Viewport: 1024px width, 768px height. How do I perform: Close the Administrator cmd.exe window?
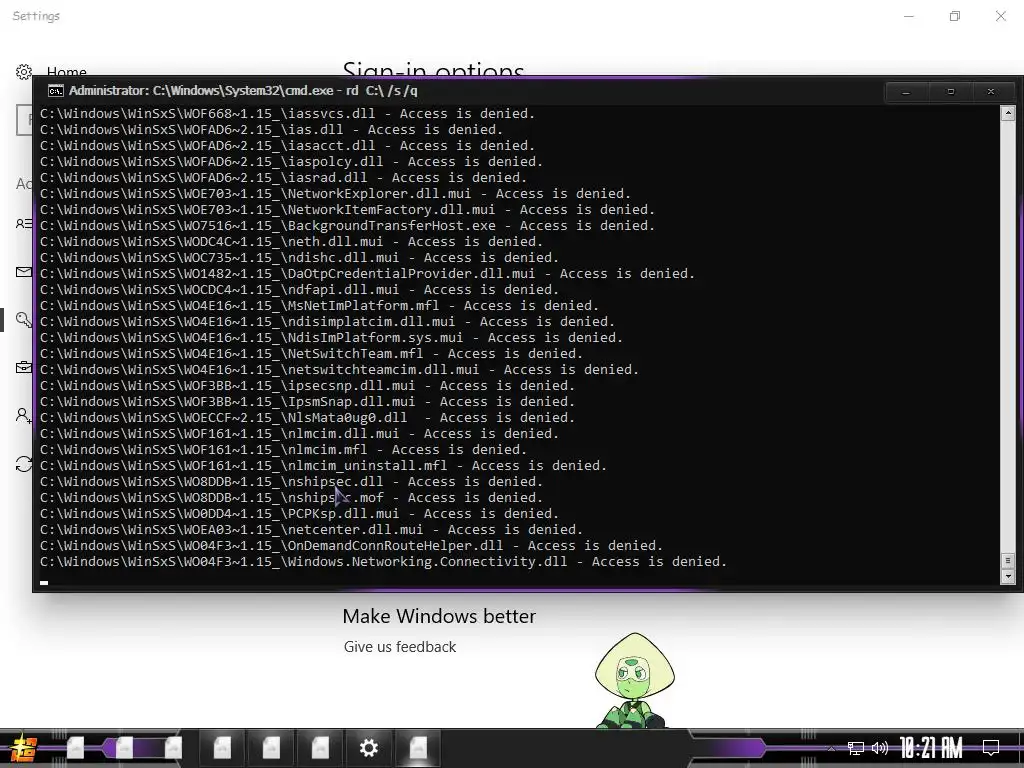tap(991, 92)
